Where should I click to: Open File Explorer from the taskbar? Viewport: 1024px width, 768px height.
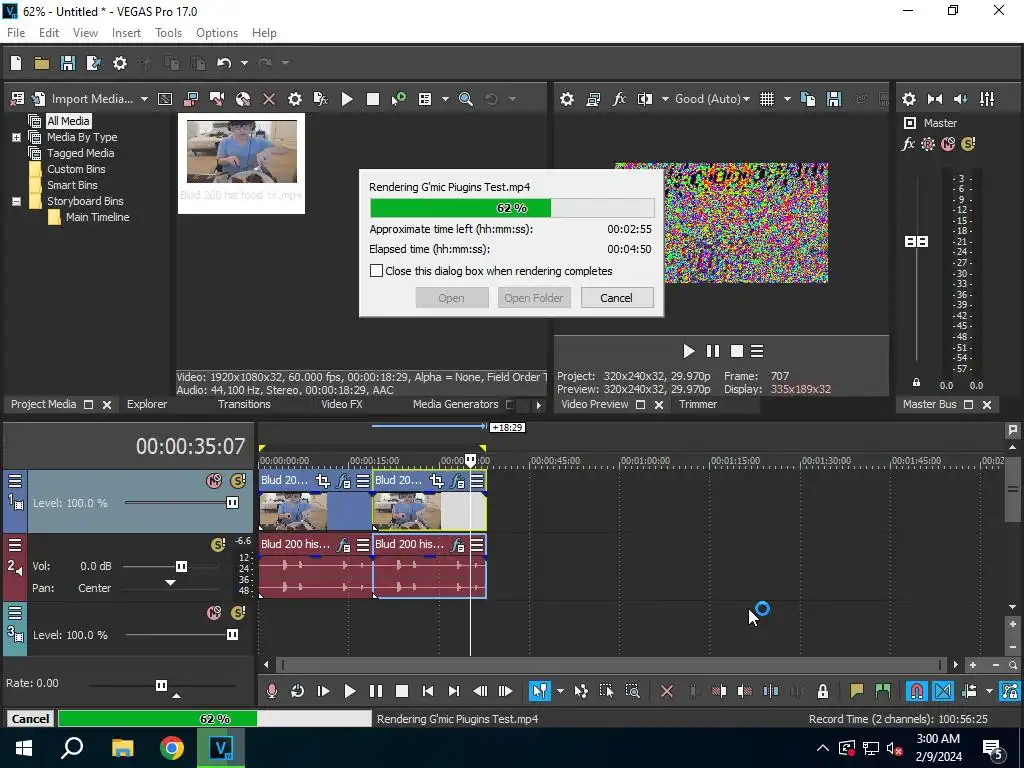[122, 748]
